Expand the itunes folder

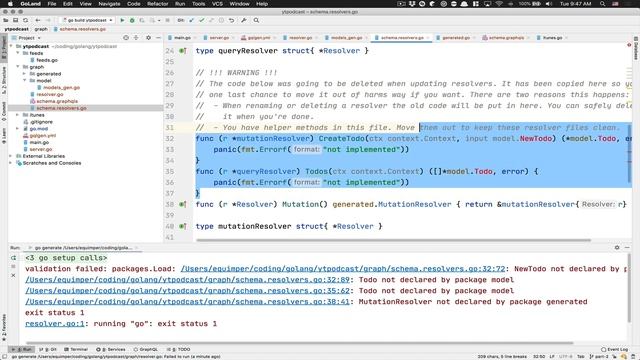18,115
